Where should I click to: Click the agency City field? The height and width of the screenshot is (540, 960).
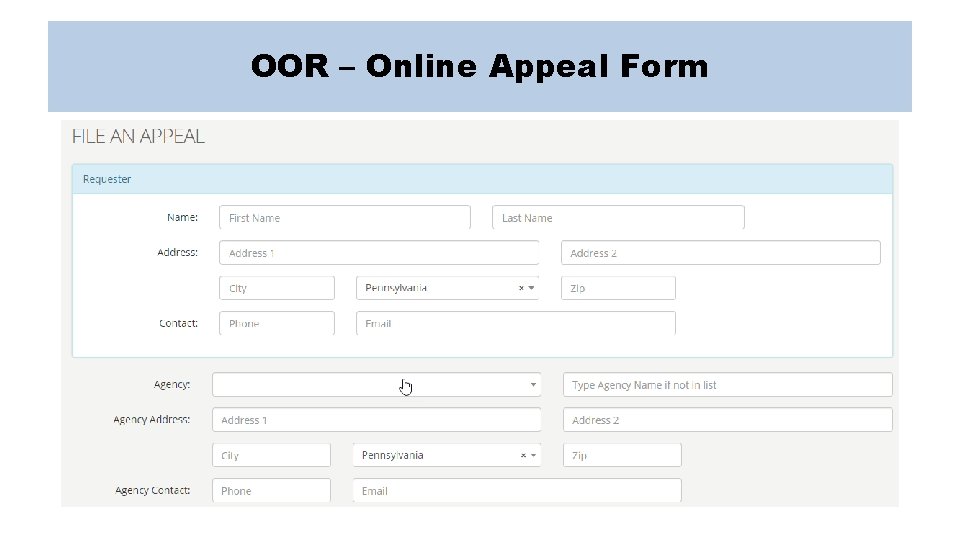(271, 455)
